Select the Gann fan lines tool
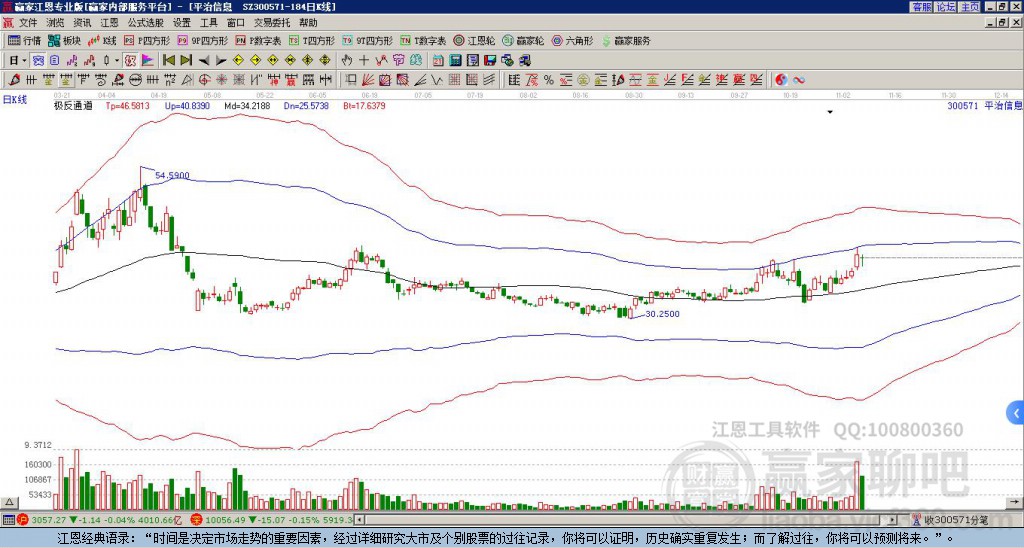The width and height of the screenshot is (1024, 548). (x=368, y=80)
